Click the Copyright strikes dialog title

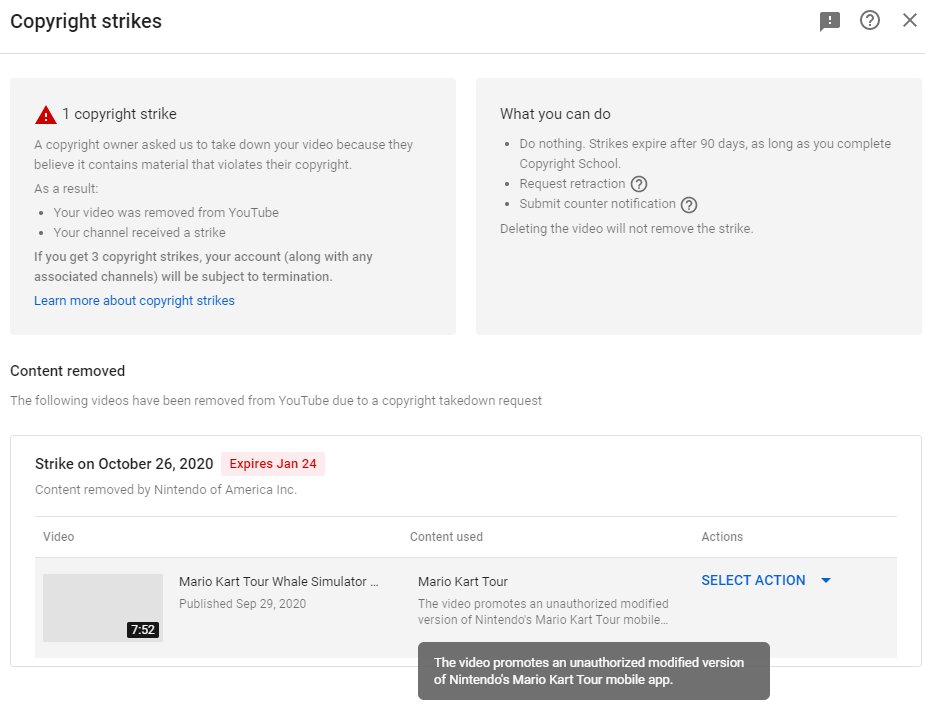tap(86, 21)
